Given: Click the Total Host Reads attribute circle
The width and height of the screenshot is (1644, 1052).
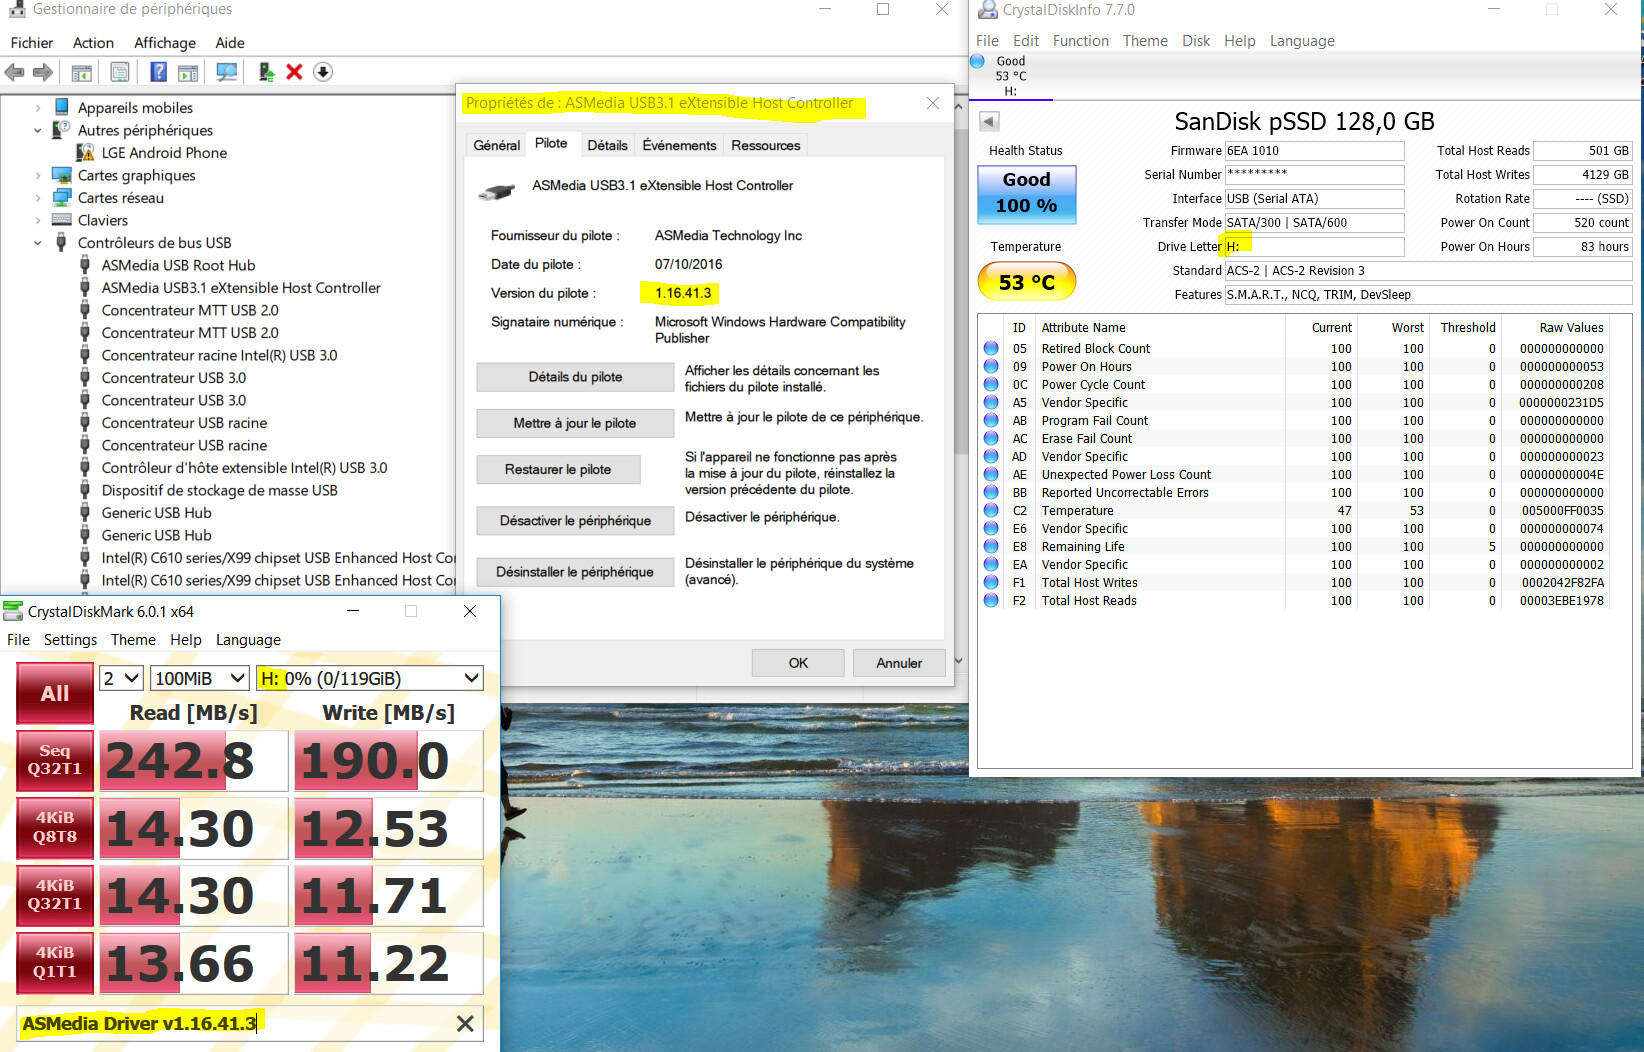Looking at the screenshot, I should pos(991,600).
